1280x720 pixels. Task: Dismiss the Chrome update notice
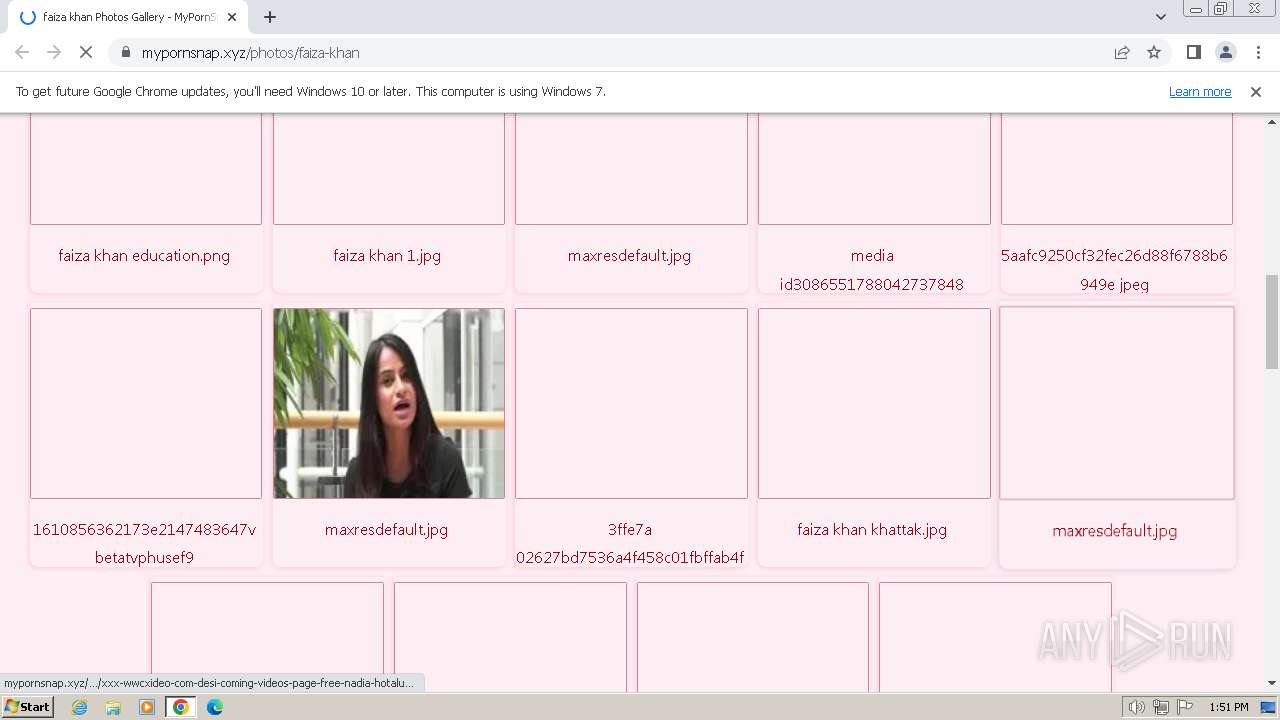tap(1256, 91)
